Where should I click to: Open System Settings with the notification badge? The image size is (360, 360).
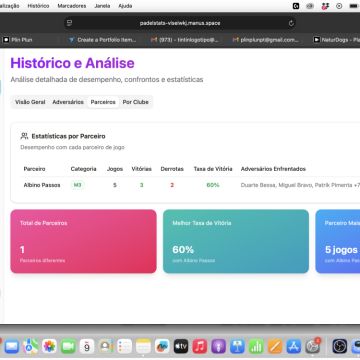[313, 347]
